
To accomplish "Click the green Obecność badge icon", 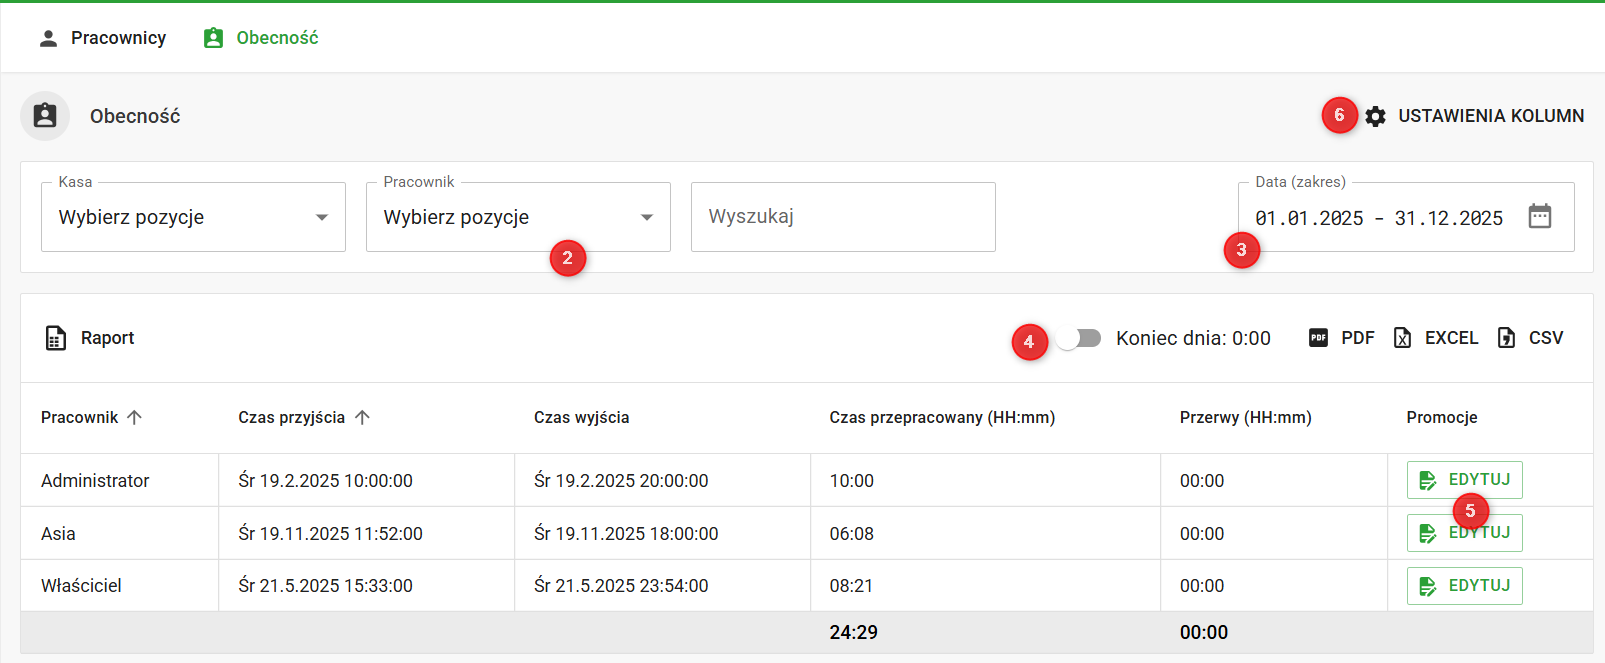I will click(213, 38).
